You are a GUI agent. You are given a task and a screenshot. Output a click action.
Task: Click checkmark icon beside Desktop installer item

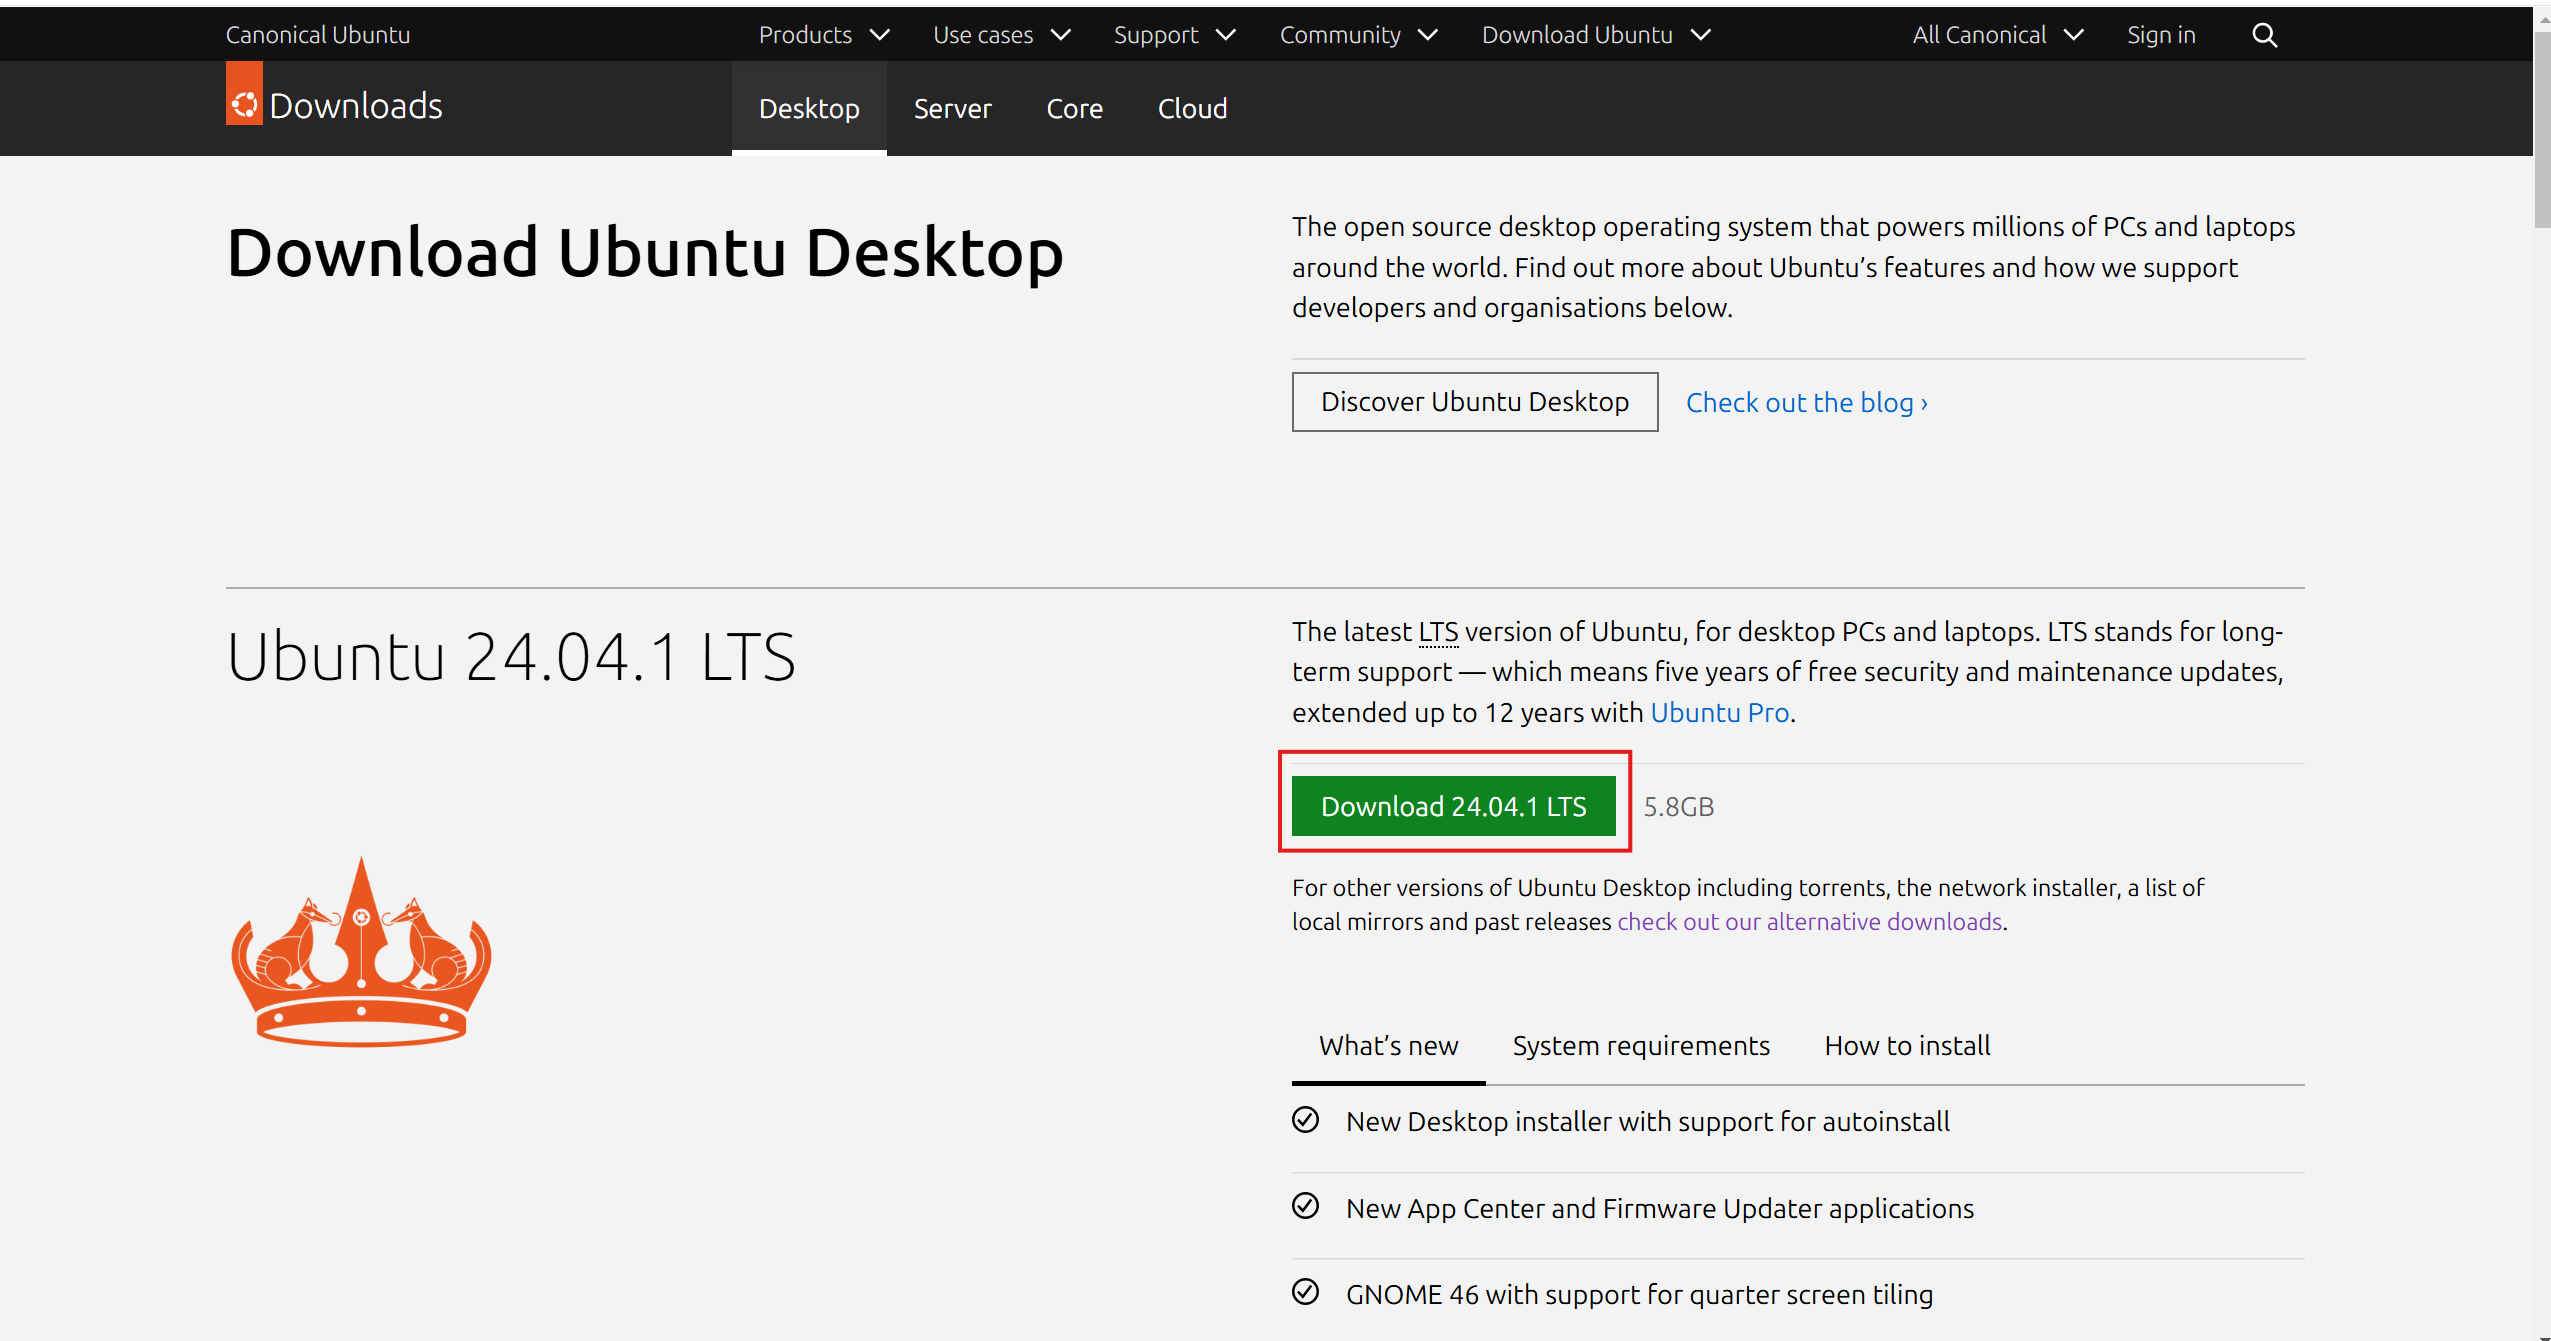click(x=1305, y=1120)
